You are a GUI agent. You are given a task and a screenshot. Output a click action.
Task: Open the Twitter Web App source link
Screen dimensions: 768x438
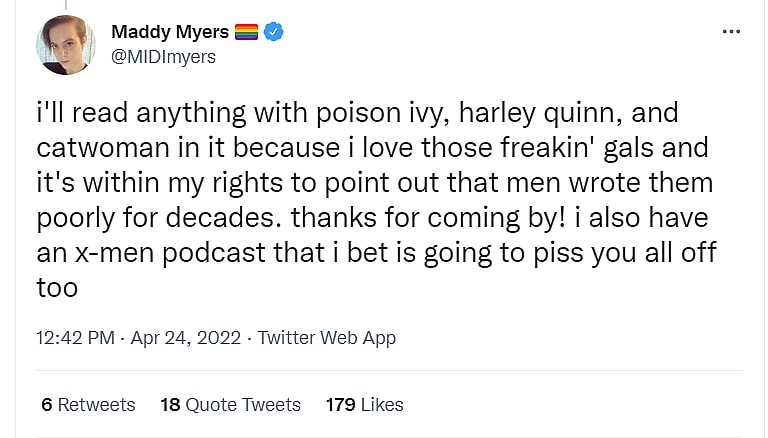326,338
